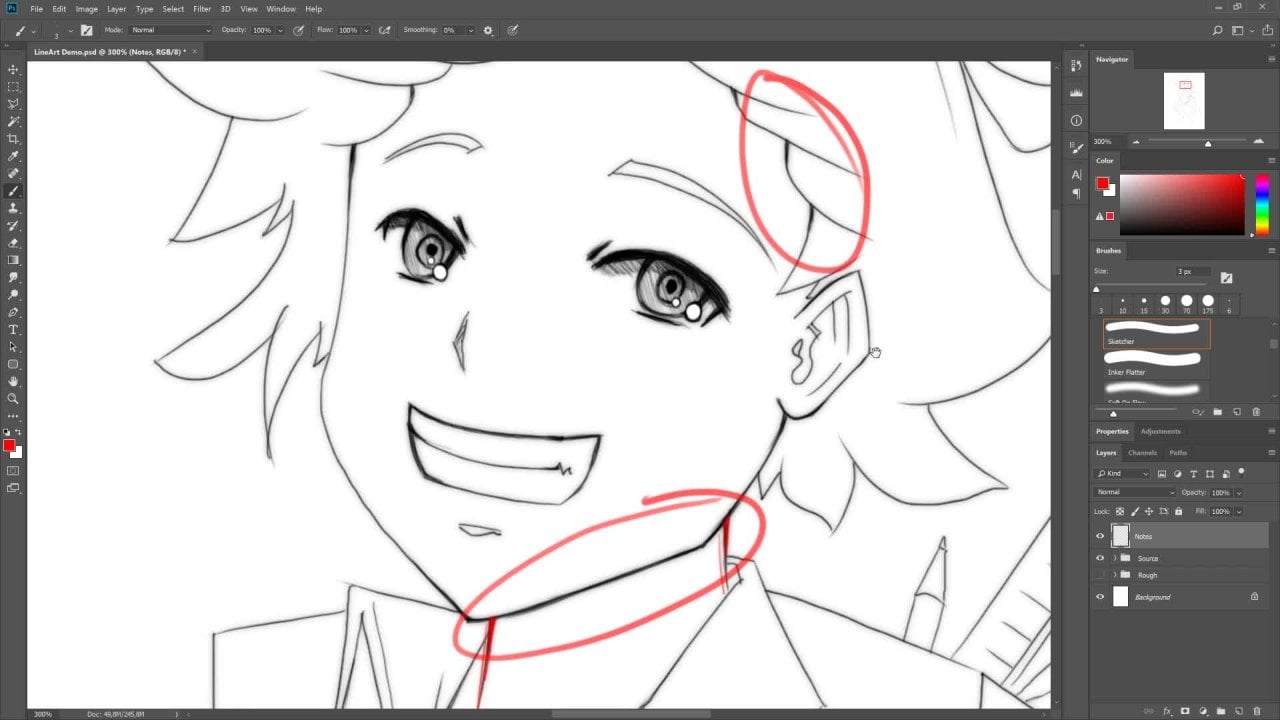Show the Rough layer group

coord(1100,575)
